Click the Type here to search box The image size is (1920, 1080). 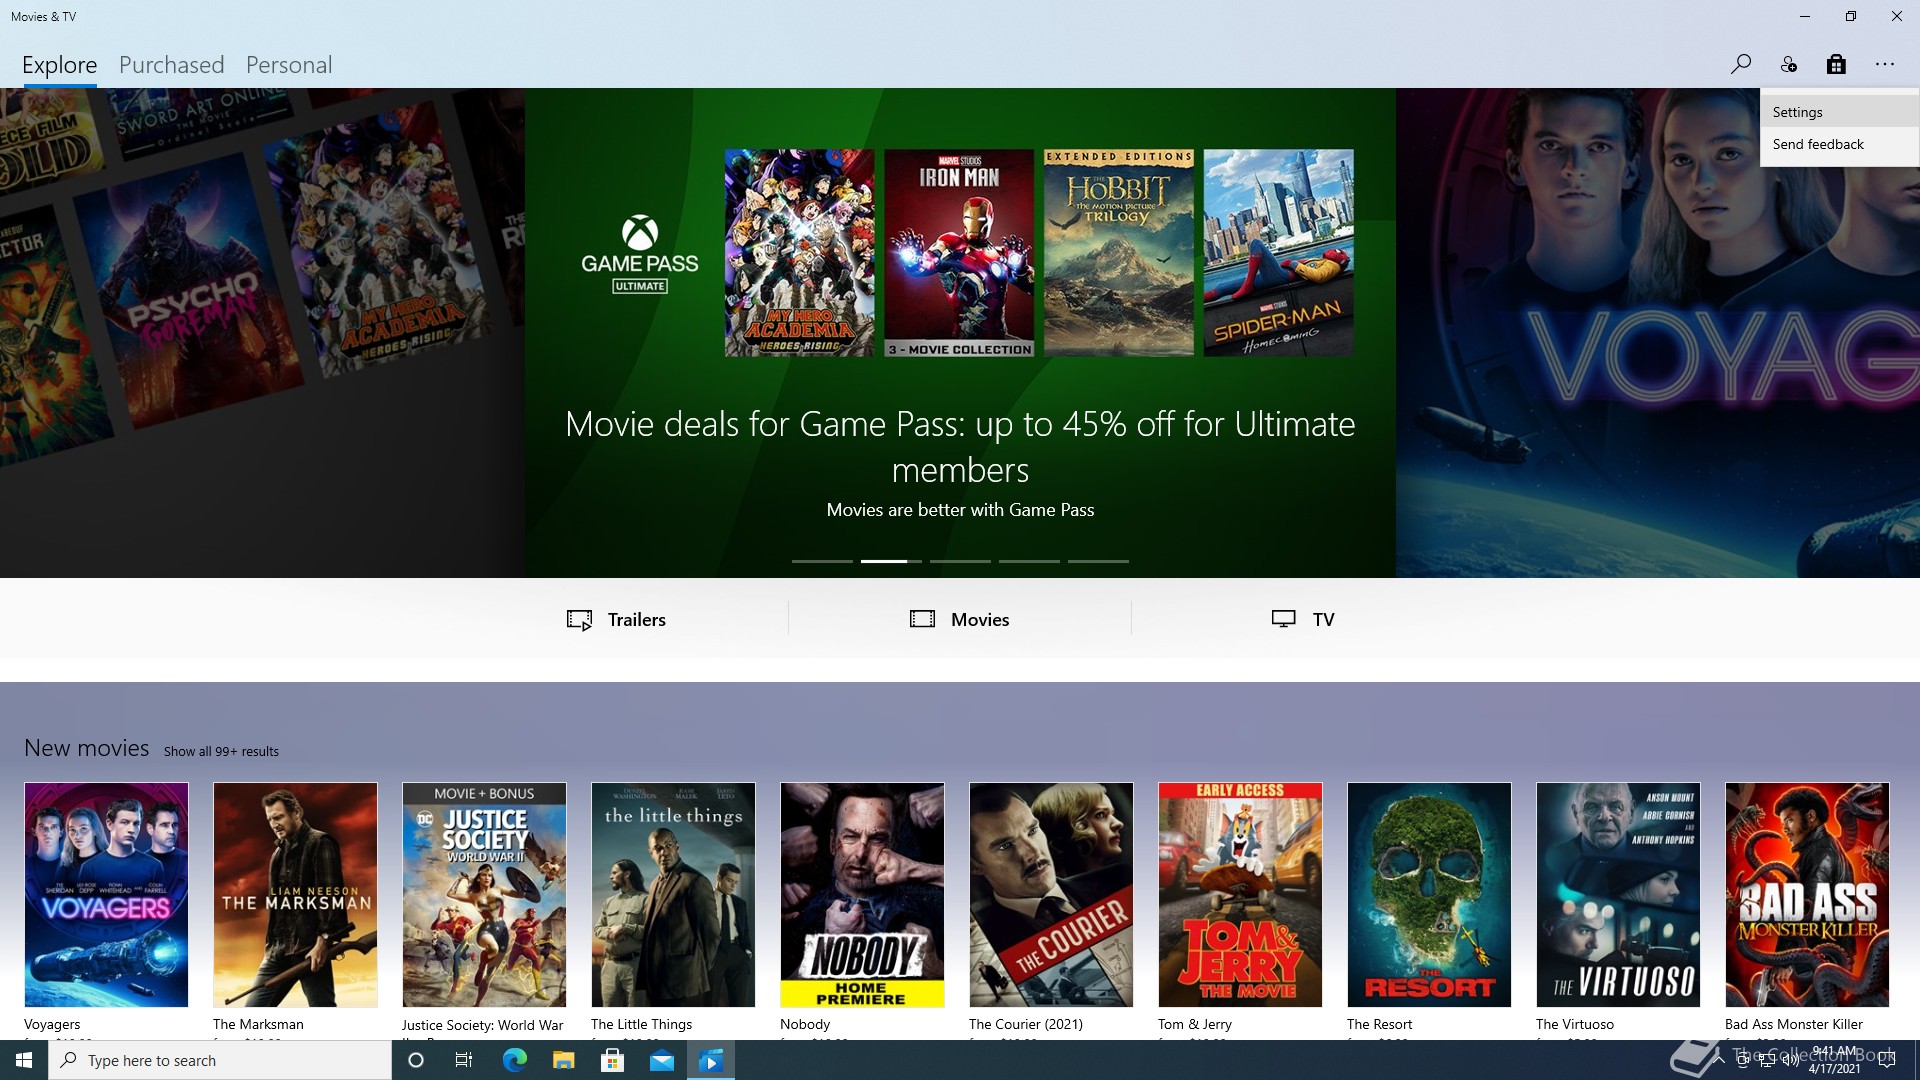point(220,1060)
